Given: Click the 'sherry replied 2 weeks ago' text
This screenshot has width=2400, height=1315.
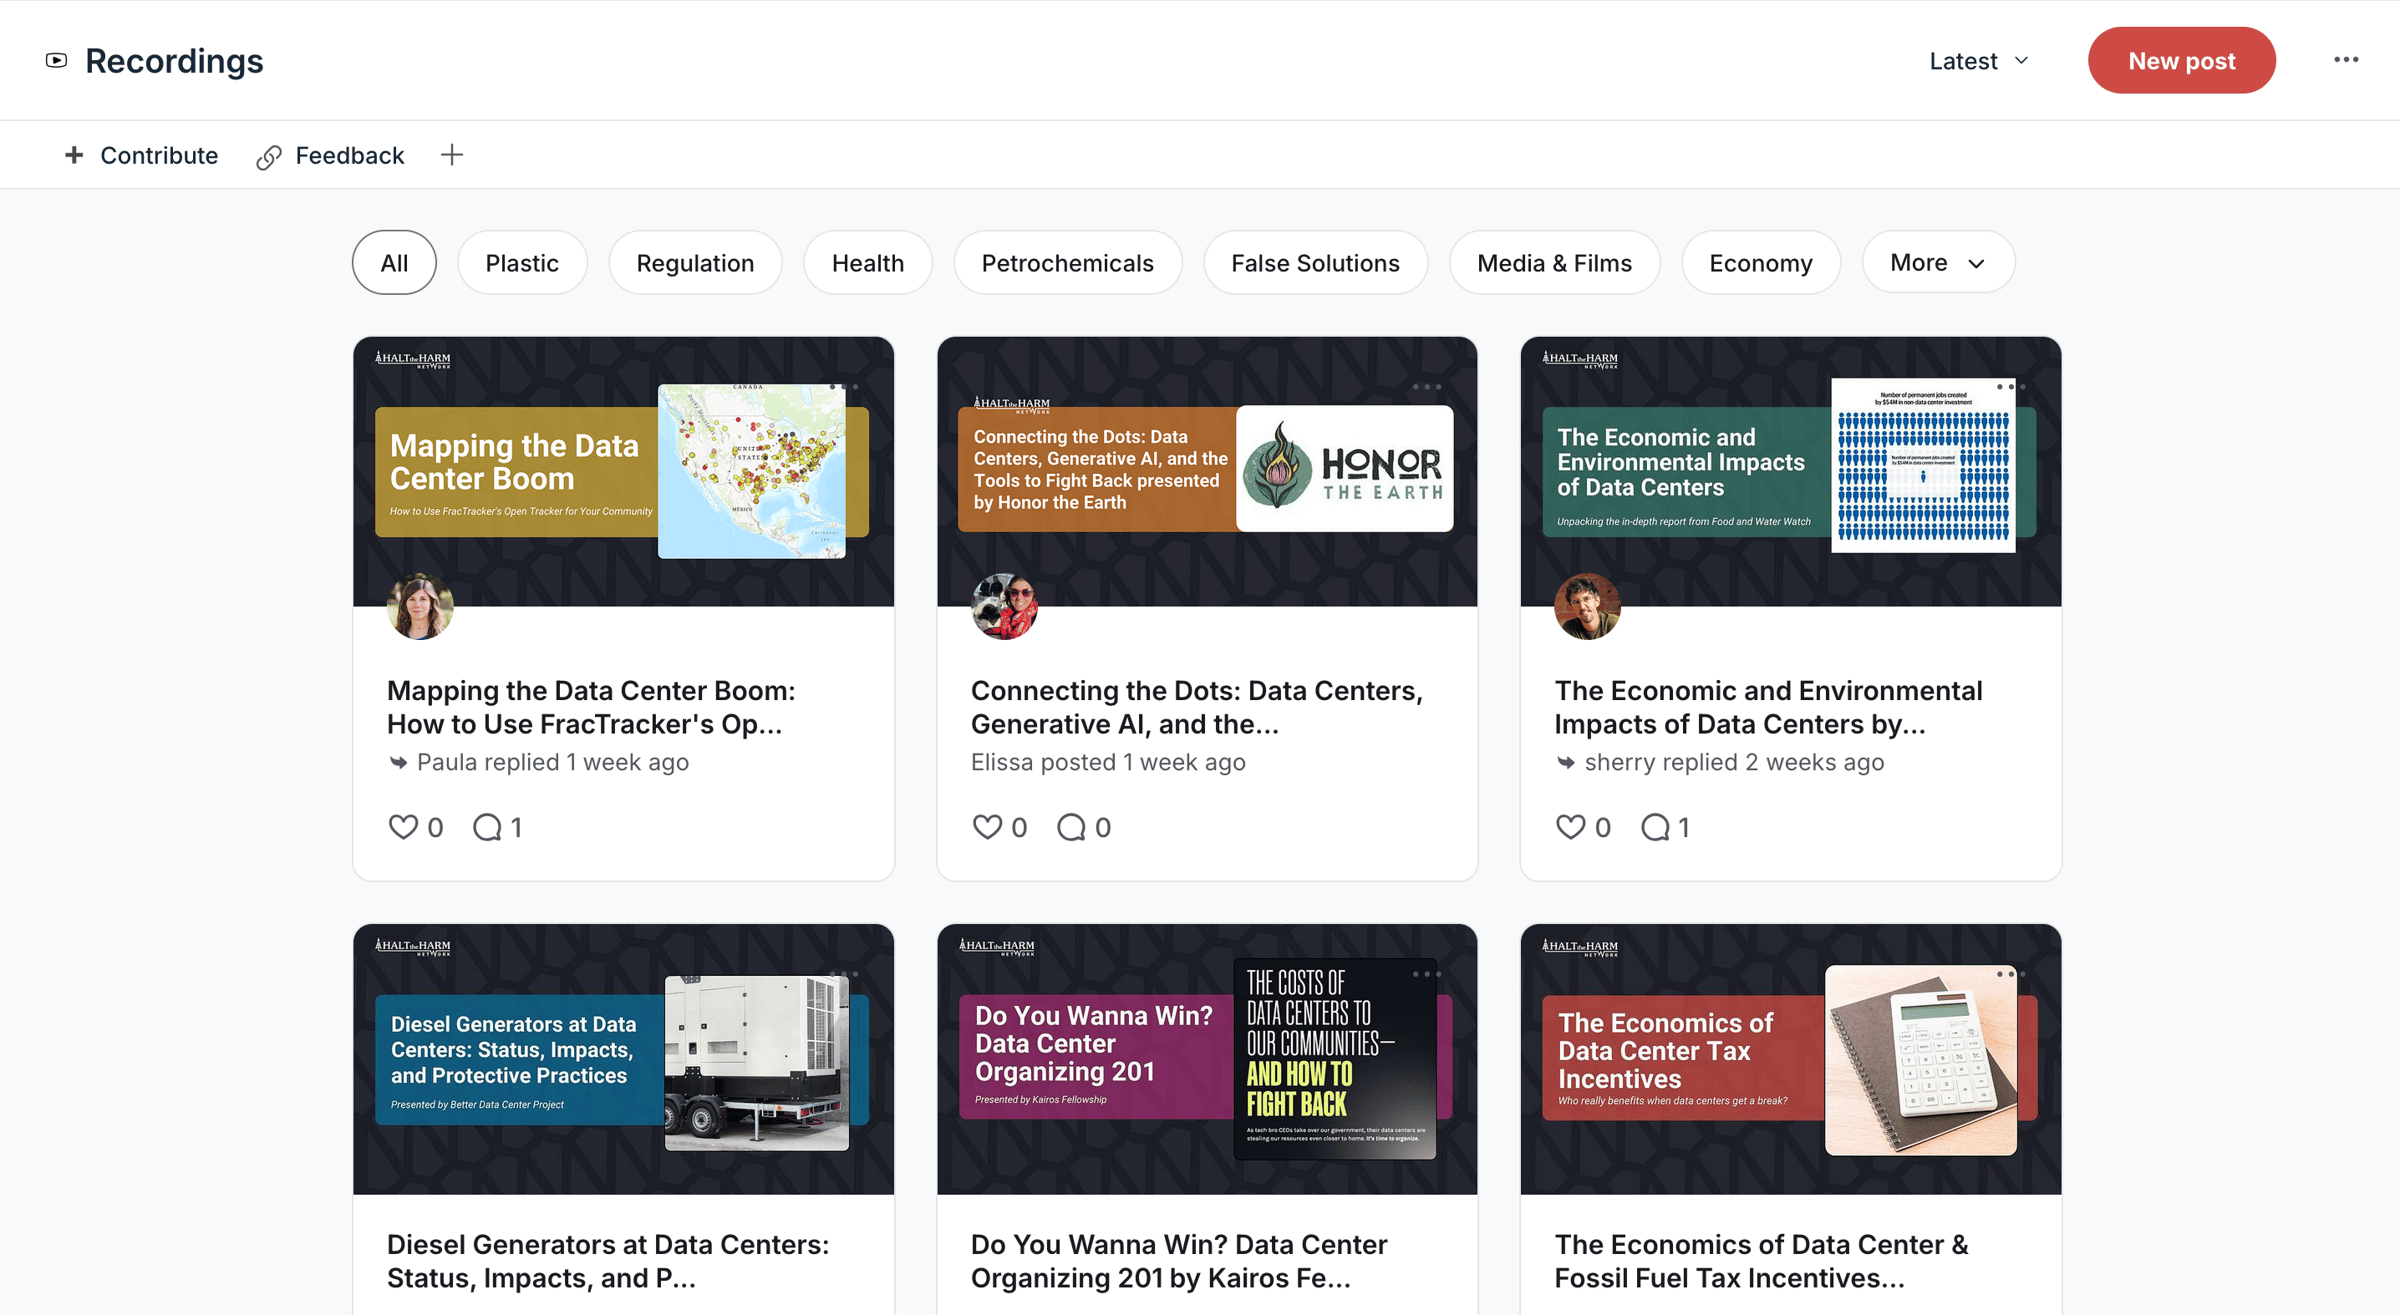Looking at the screenshot, I should click(1734, 762).
